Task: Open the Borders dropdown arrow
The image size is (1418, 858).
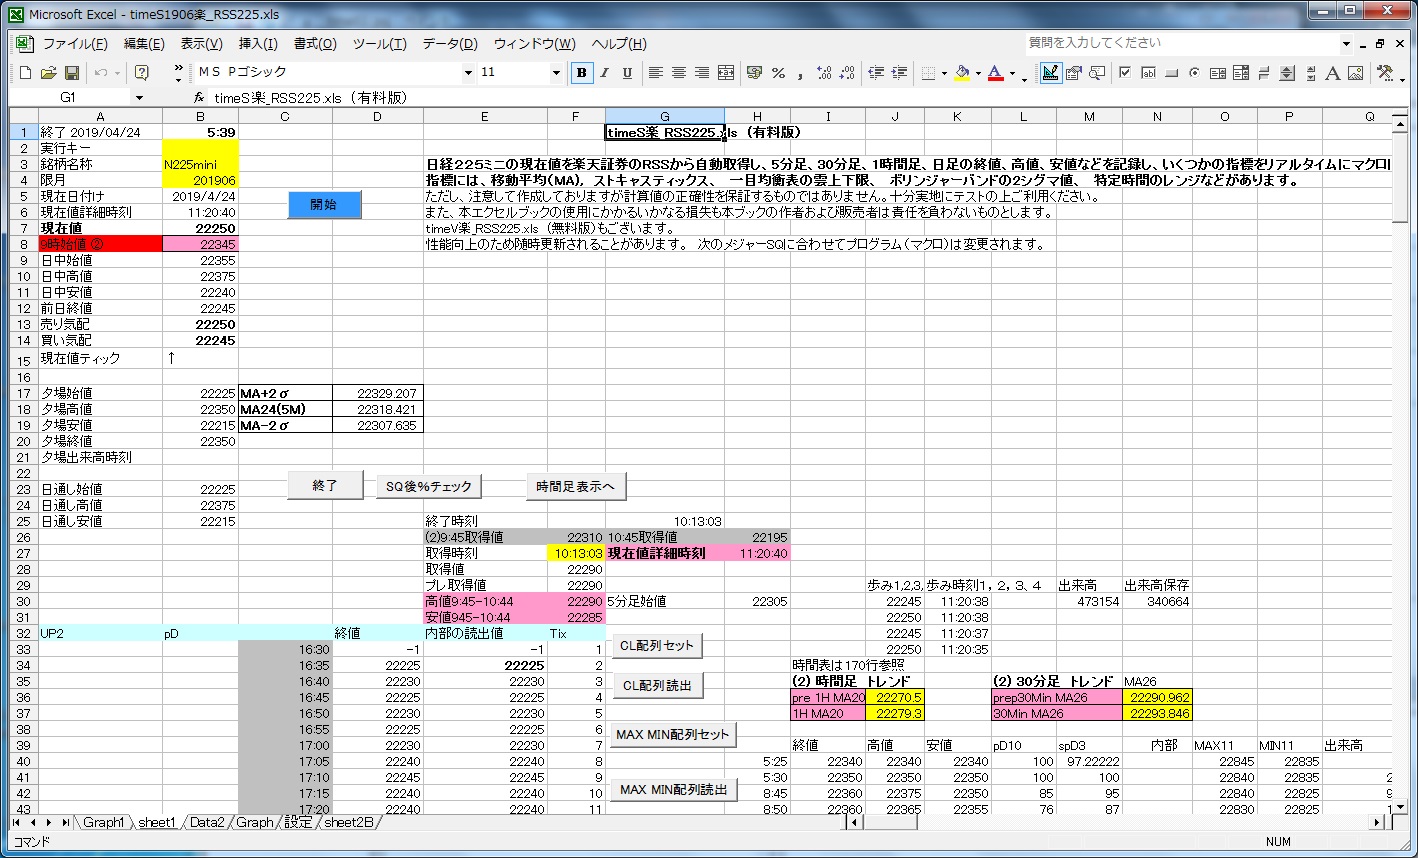Action: 944,72
